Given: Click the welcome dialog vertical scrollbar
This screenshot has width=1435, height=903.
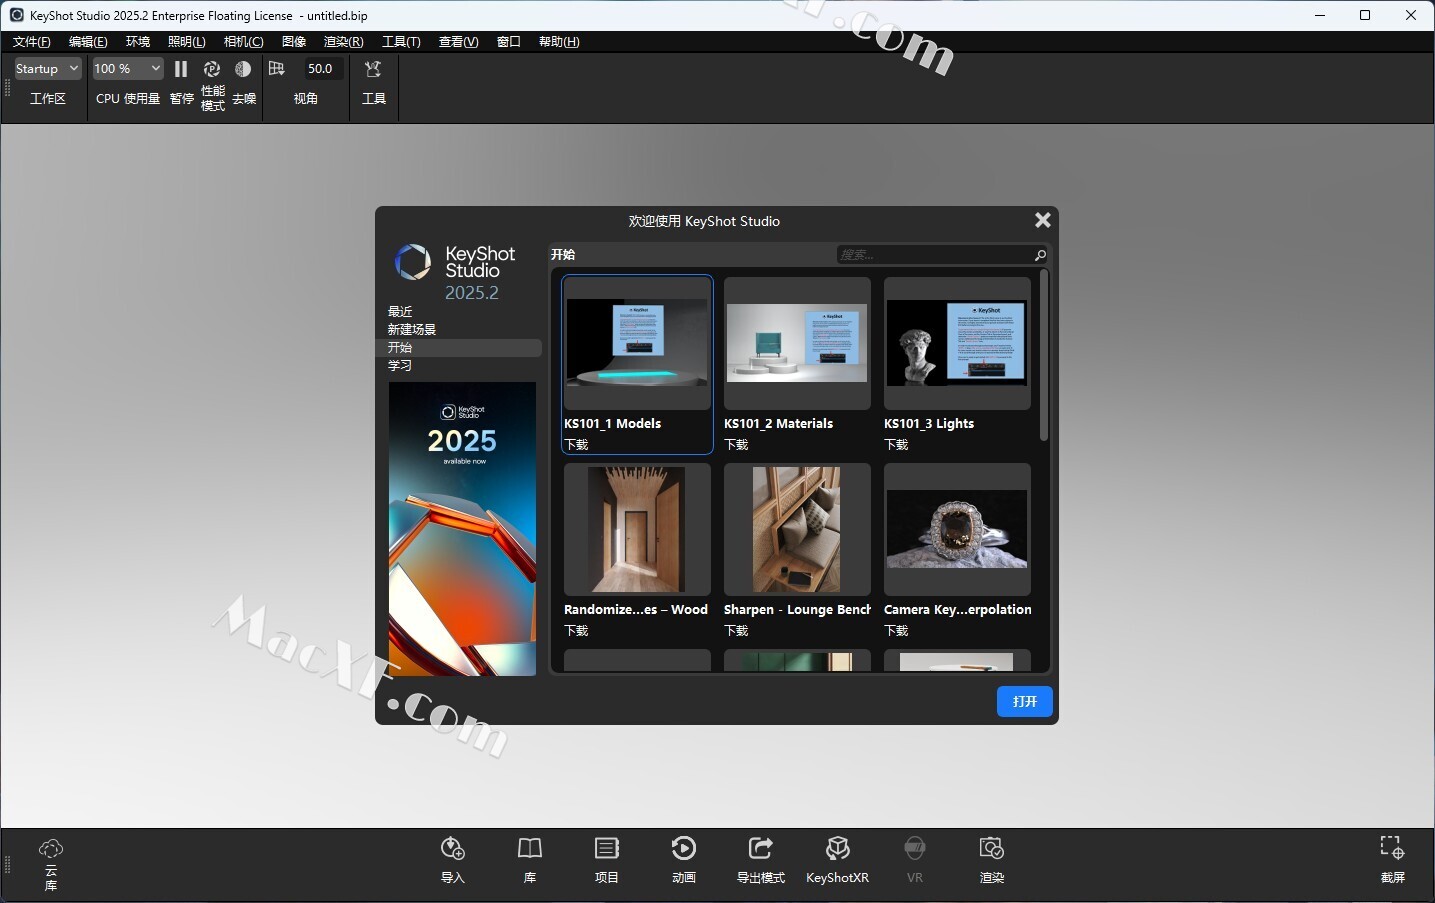Looking at the screenshot, I should 1044,355.
